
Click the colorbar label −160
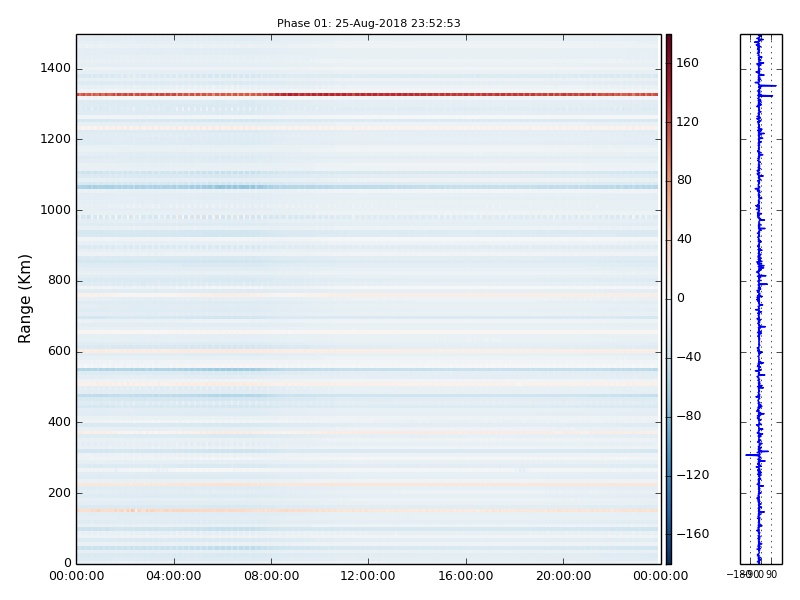[x=693, y=534]
